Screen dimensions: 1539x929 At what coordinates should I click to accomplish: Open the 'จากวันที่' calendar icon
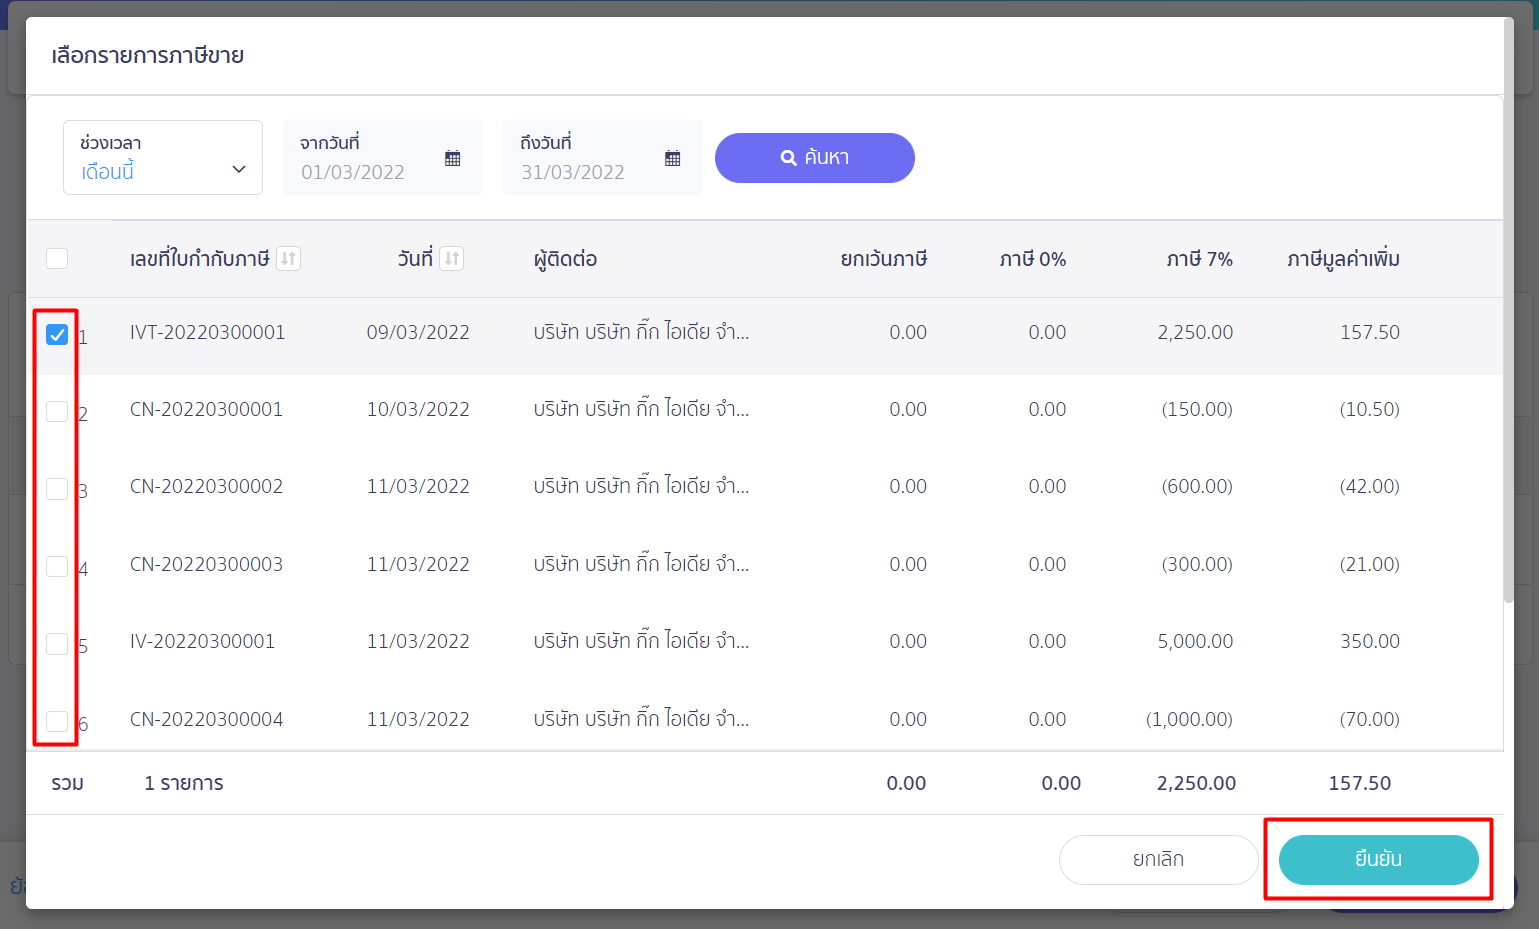[x=452, y=158]
